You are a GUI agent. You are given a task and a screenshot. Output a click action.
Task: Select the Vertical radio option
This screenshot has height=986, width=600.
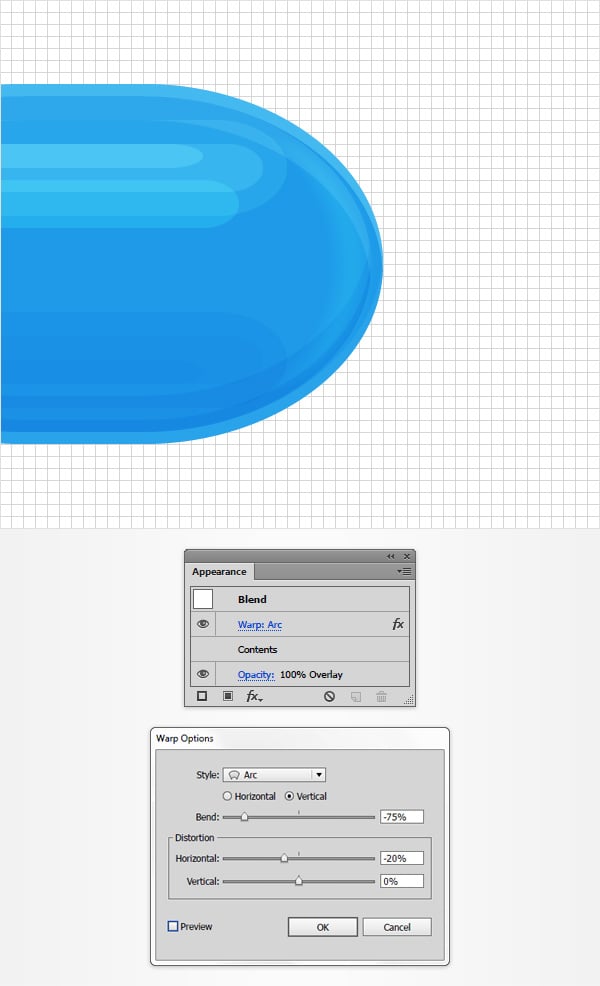pos(306,796)
